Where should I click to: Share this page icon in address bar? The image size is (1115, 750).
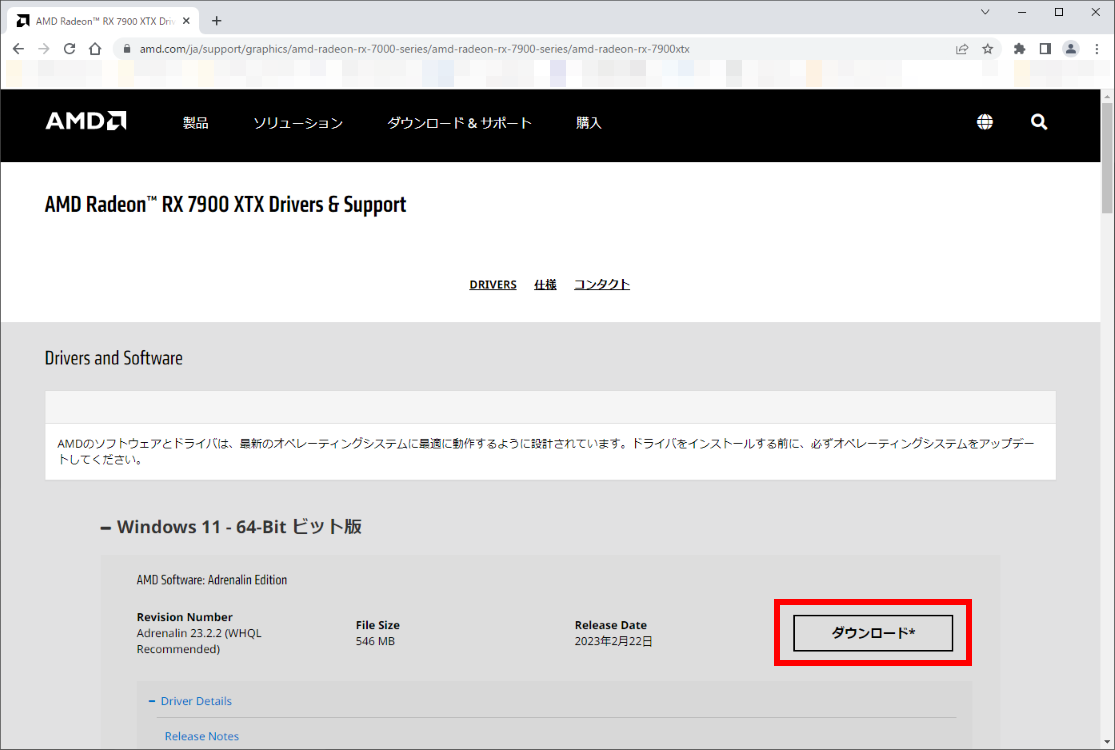(962, 49)
